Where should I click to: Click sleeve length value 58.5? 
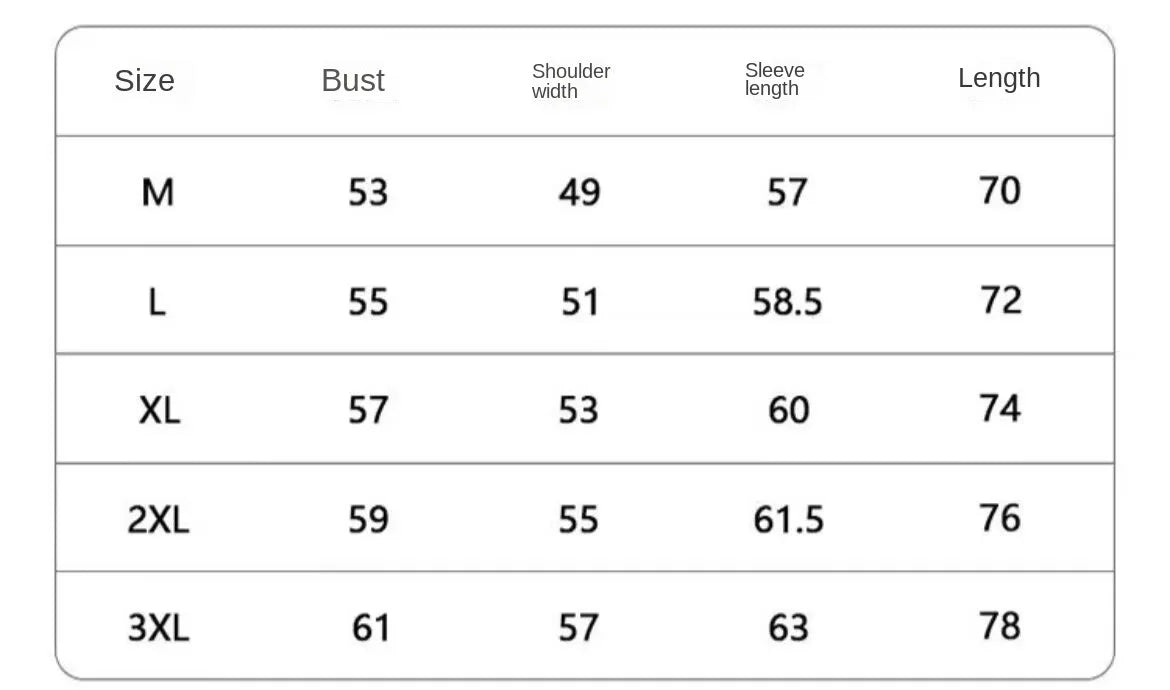(x=787, y=301)
